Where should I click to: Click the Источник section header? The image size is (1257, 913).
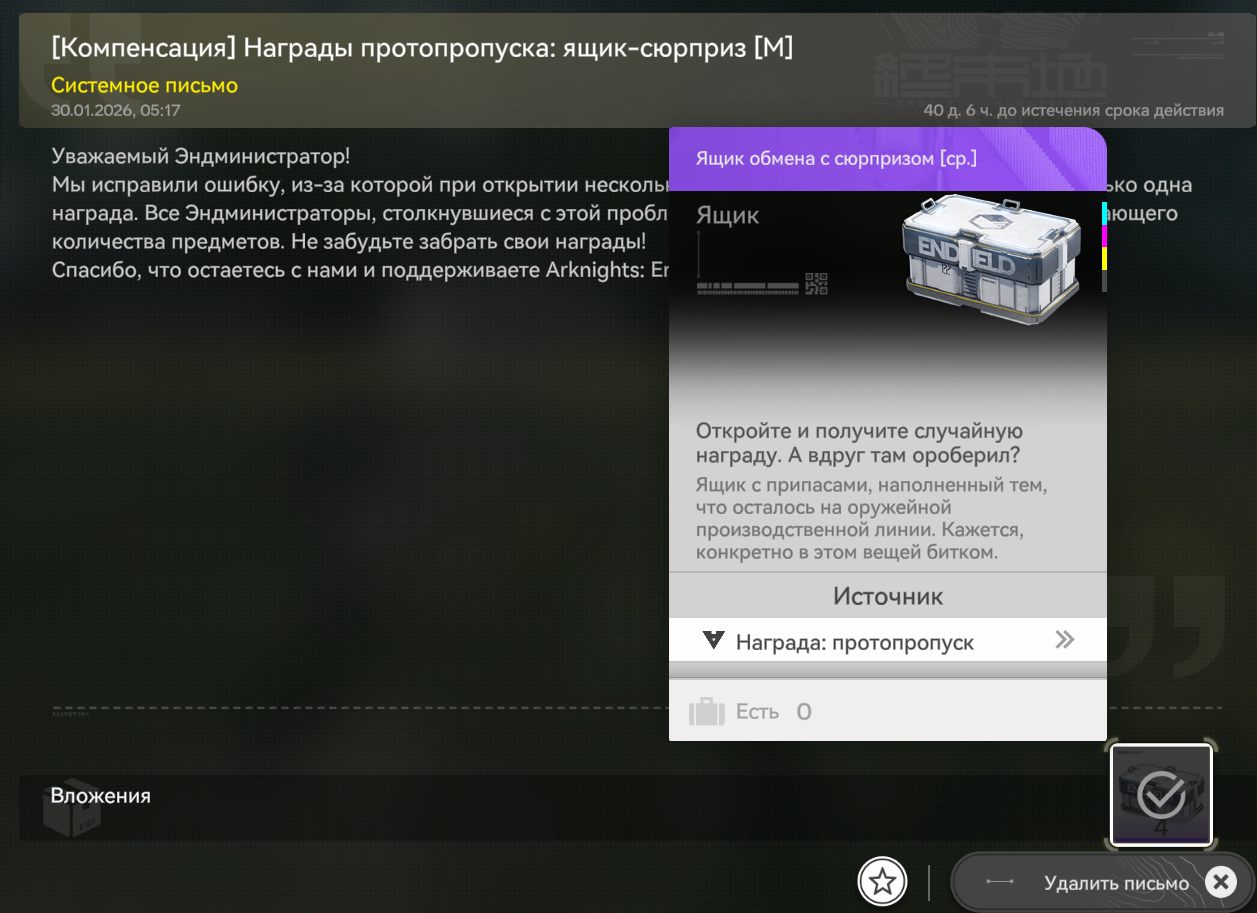pos(887,597)
